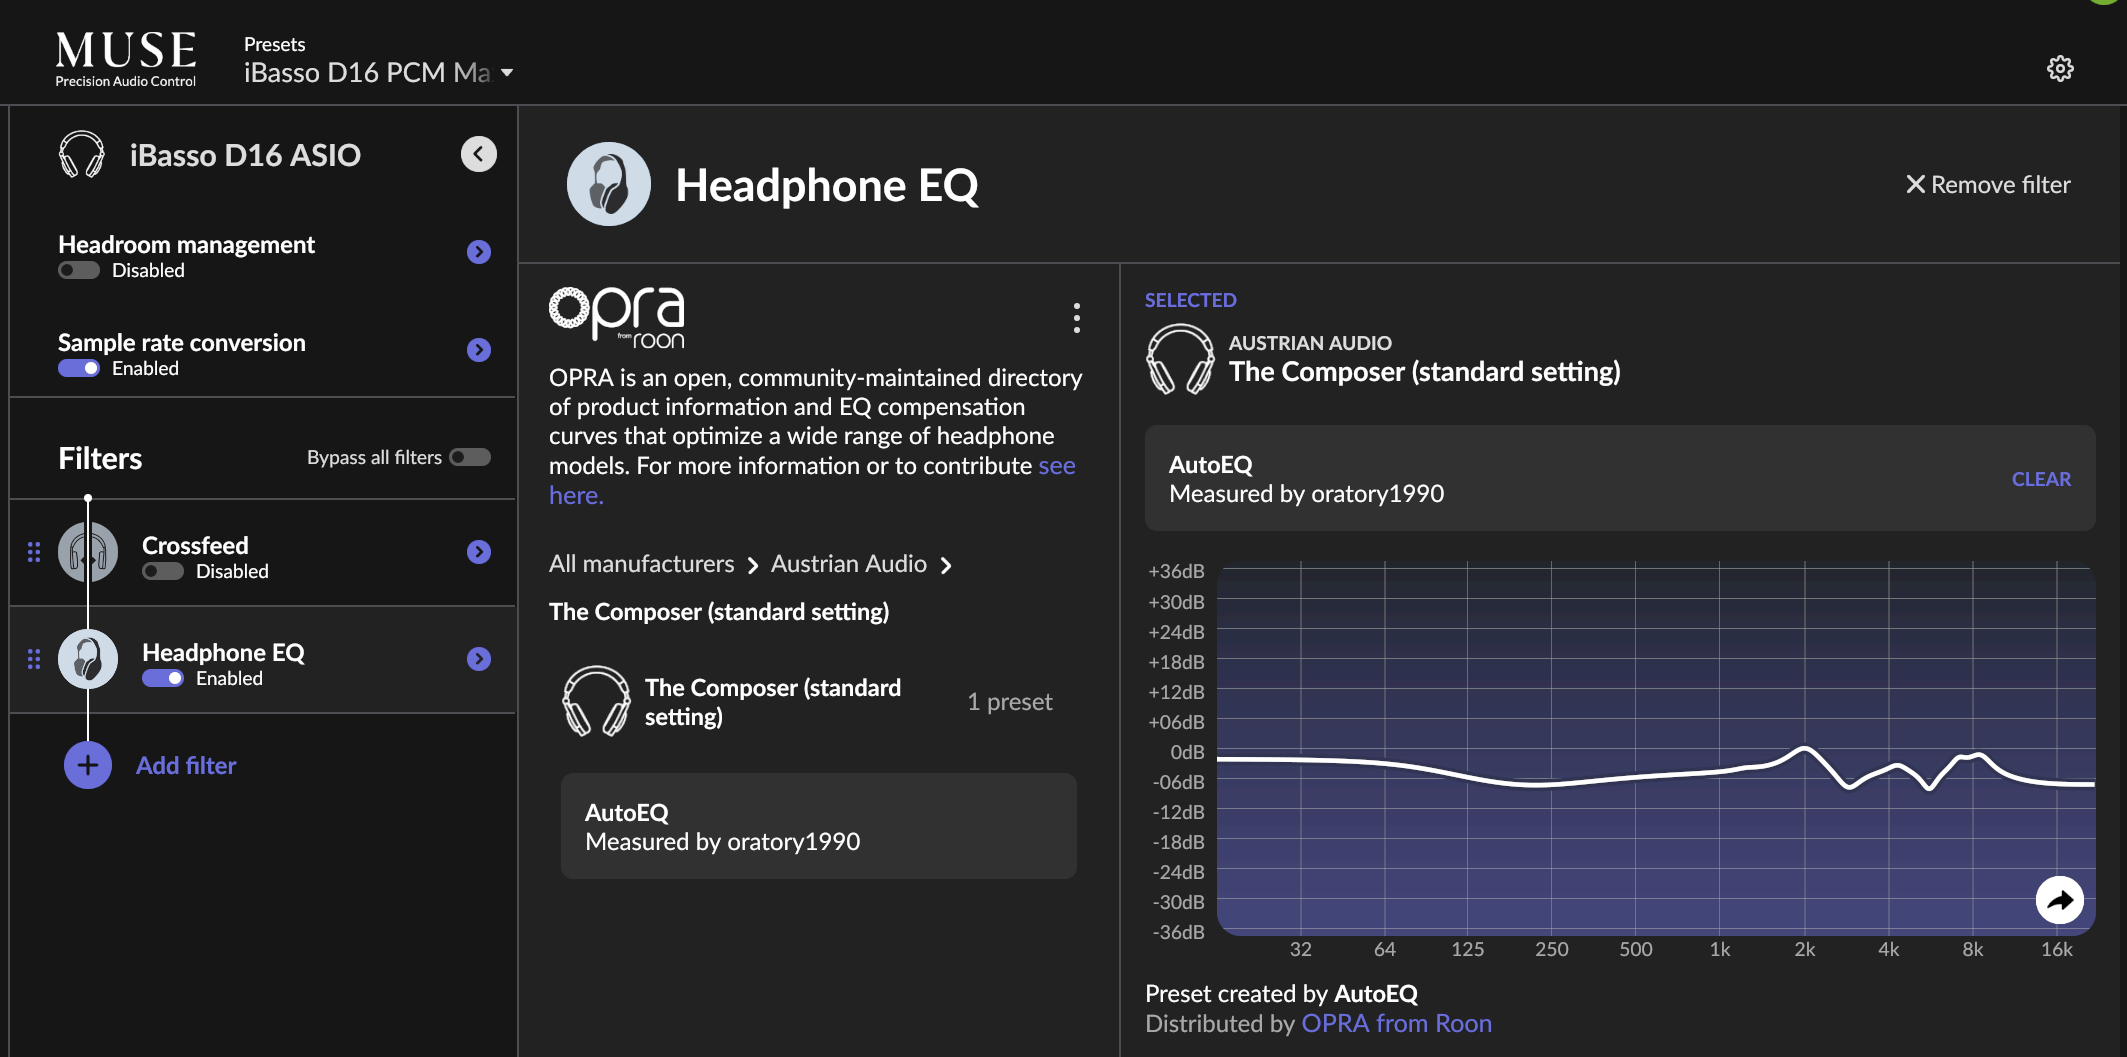
Task: Open the OPRA from Roon link
Action: (x=1396, y=1023)
